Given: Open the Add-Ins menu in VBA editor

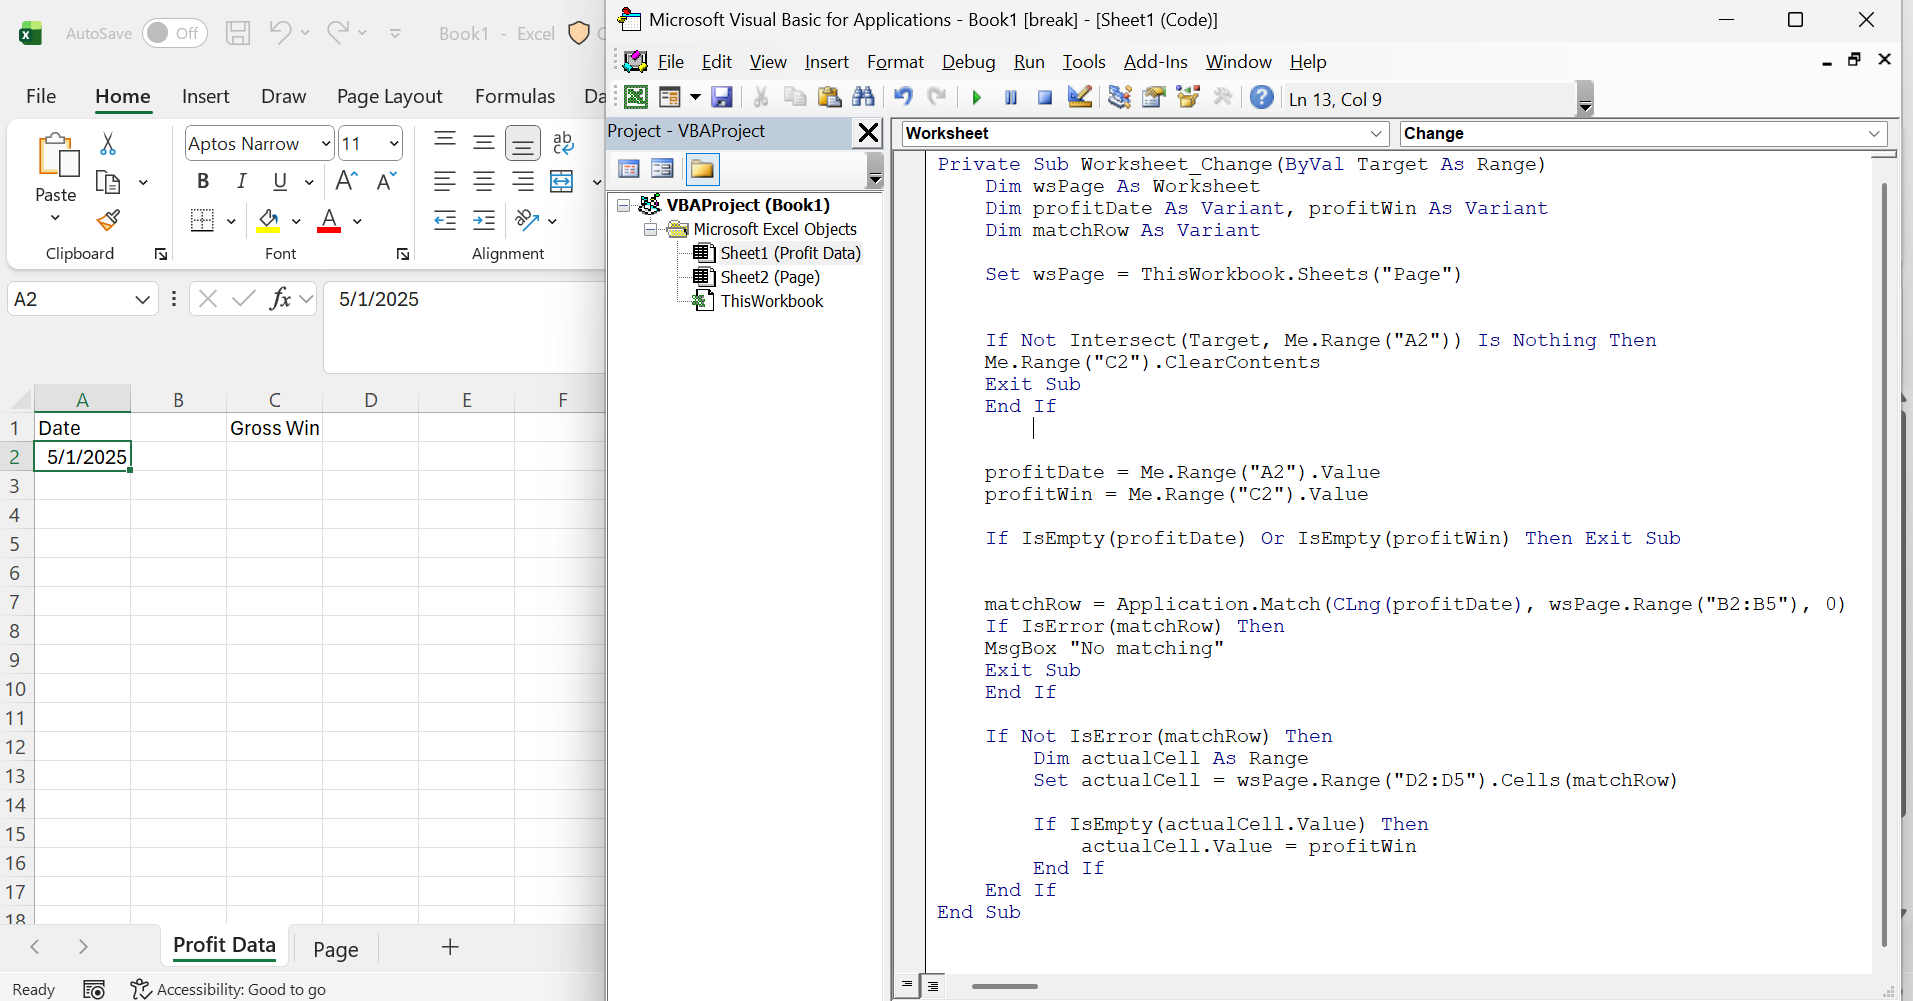Looking at the screenshot, I should [x=1155, y=62].
